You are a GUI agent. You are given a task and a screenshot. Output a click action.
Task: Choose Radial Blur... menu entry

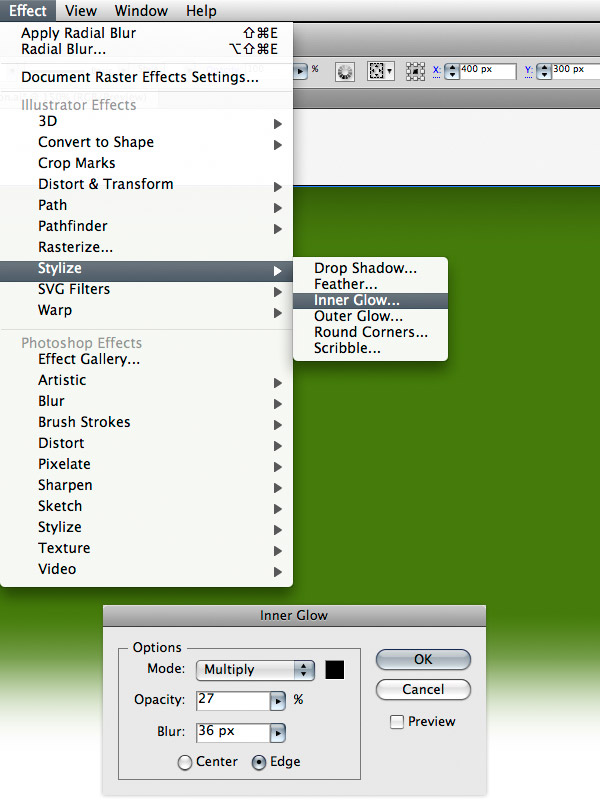coord(146,49)
